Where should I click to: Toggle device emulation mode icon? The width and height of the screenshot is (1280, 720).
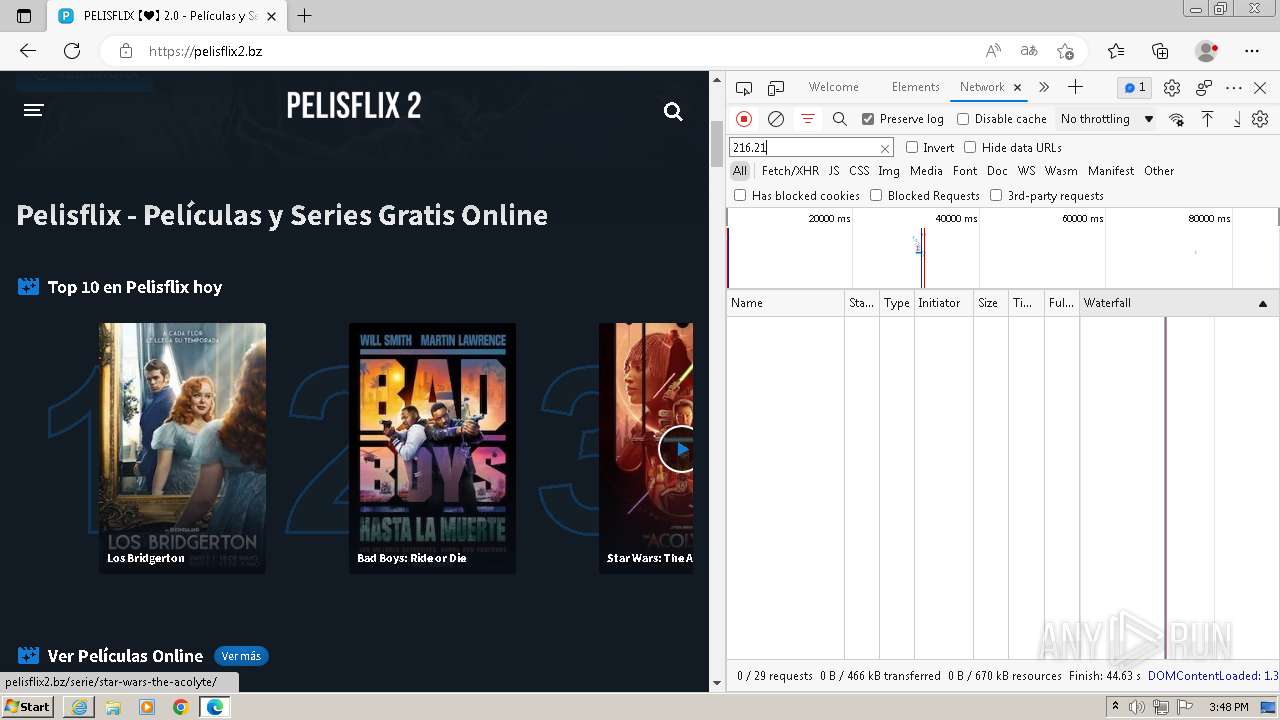pyautogui.click(x=776, y=88)
